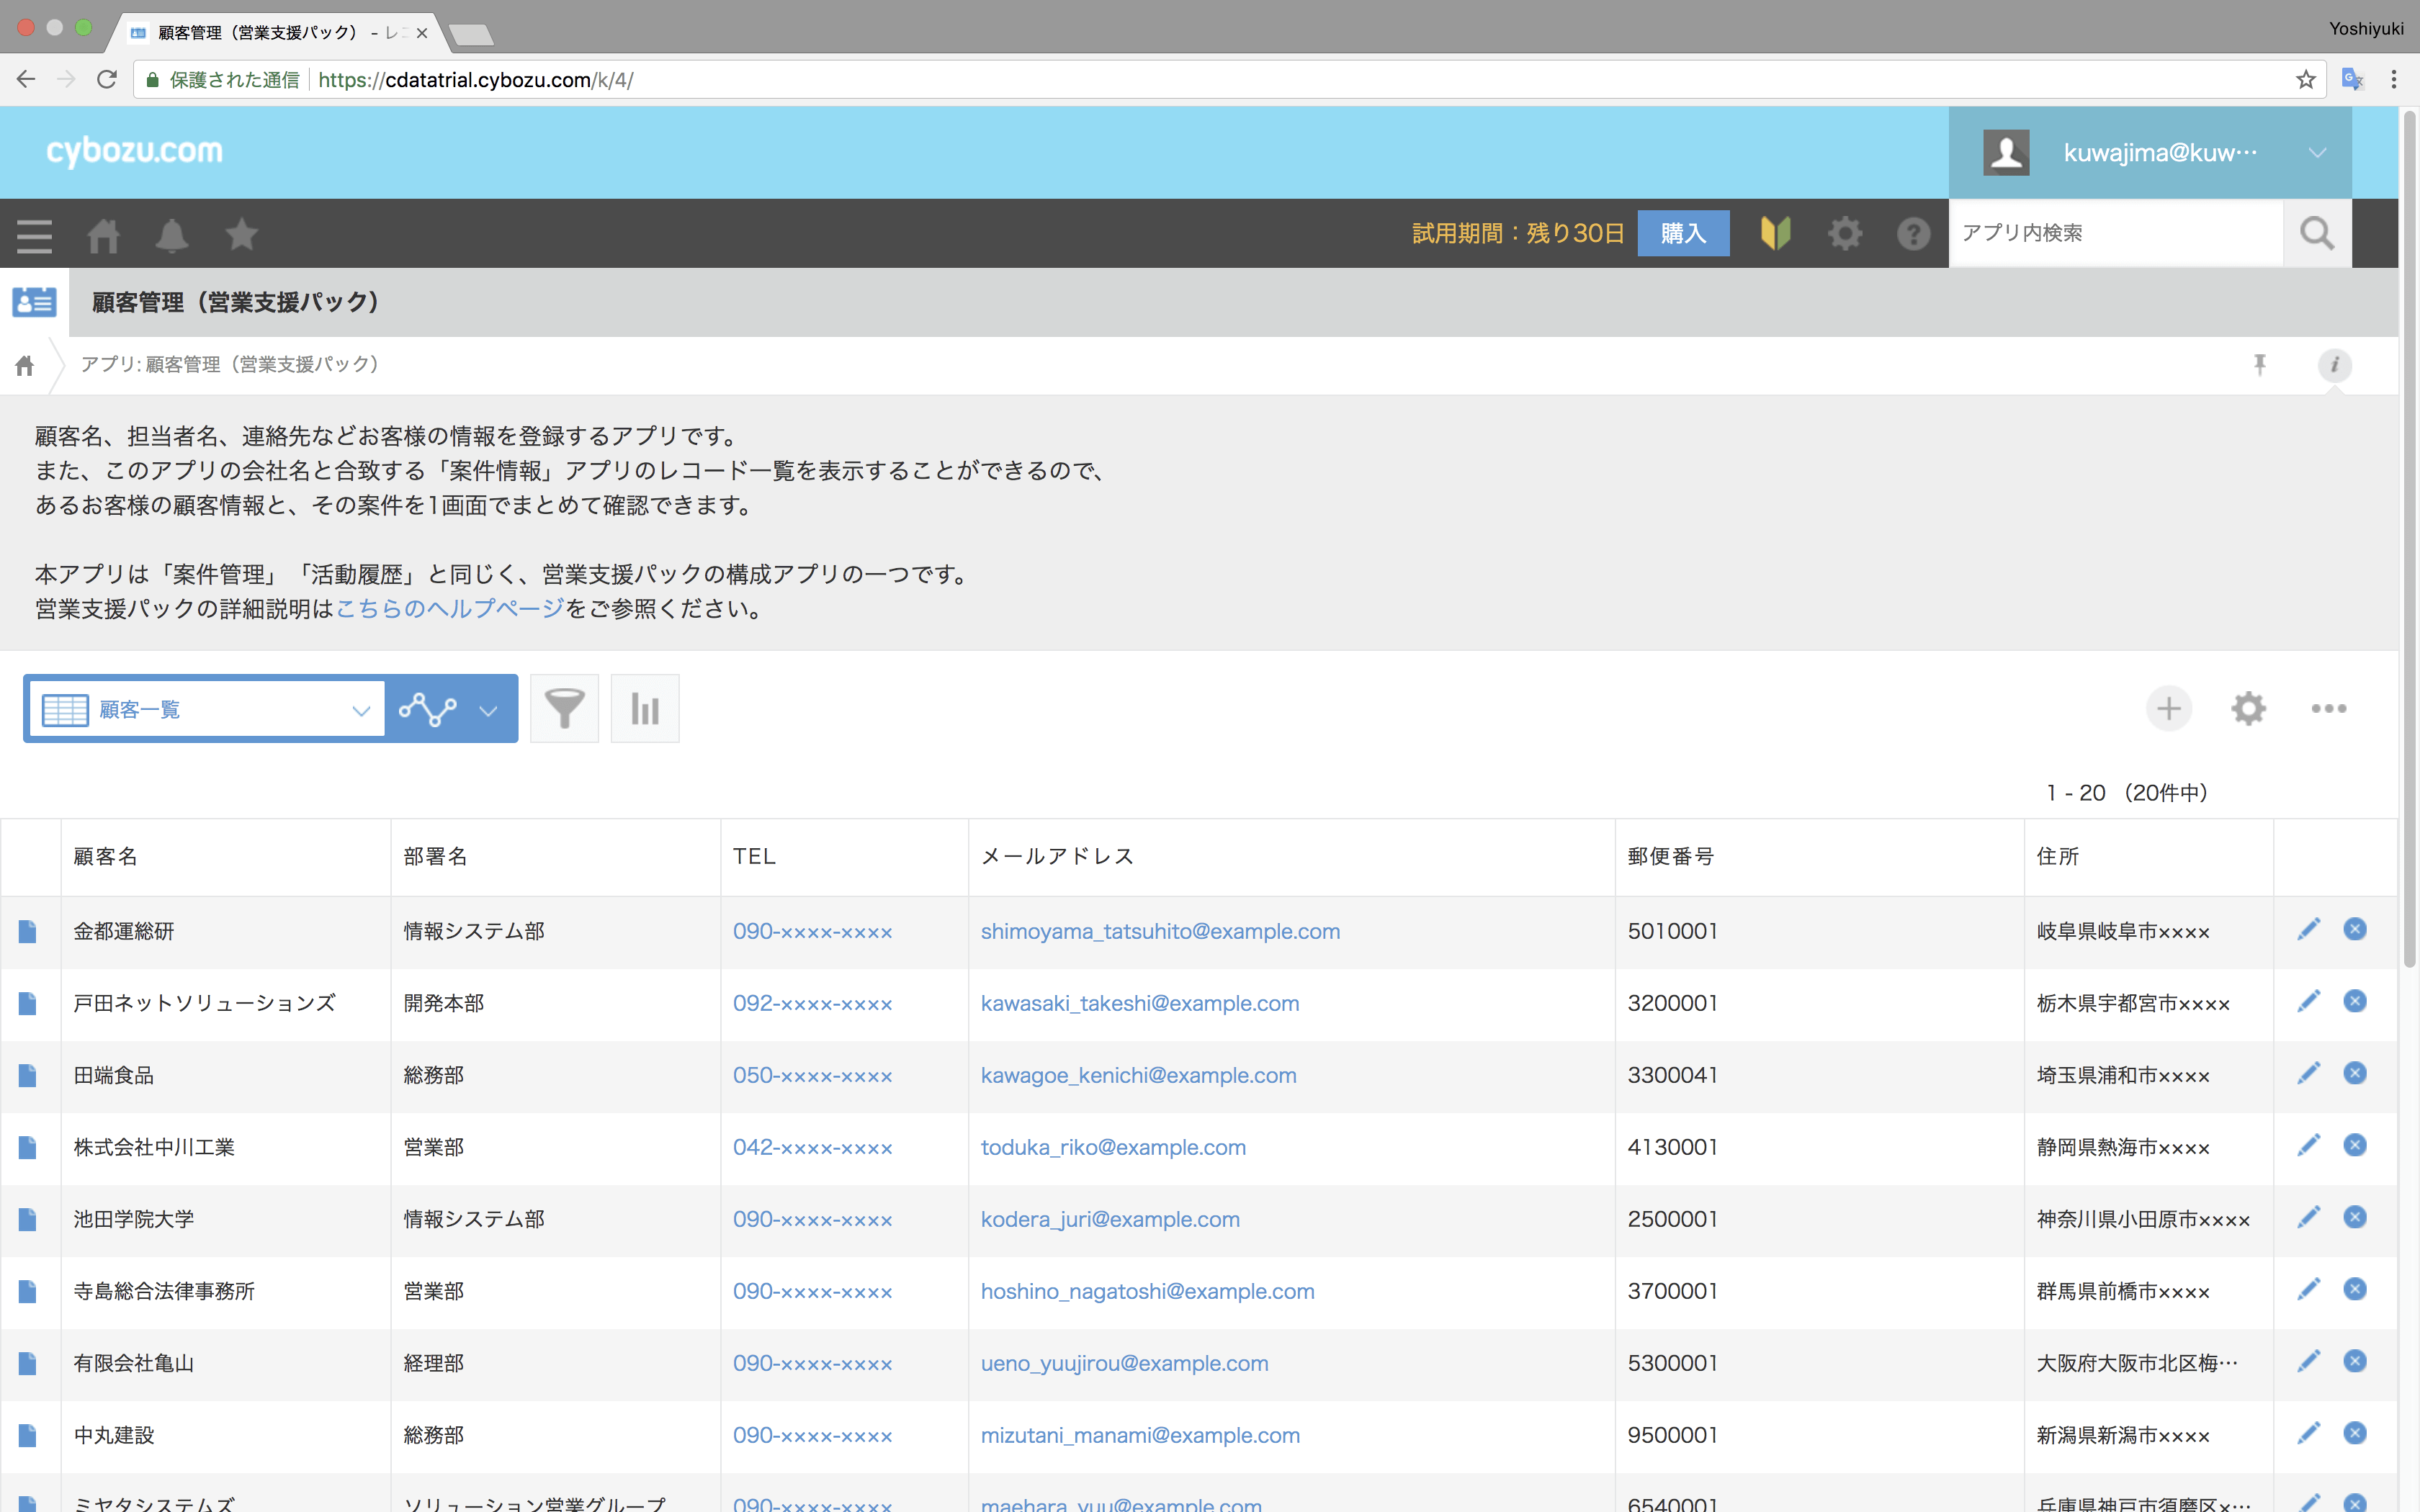2420x1512 pixels.
Task: Click the 購入 purchase button
Action: pyautogui.click(x=1683, y=233)
